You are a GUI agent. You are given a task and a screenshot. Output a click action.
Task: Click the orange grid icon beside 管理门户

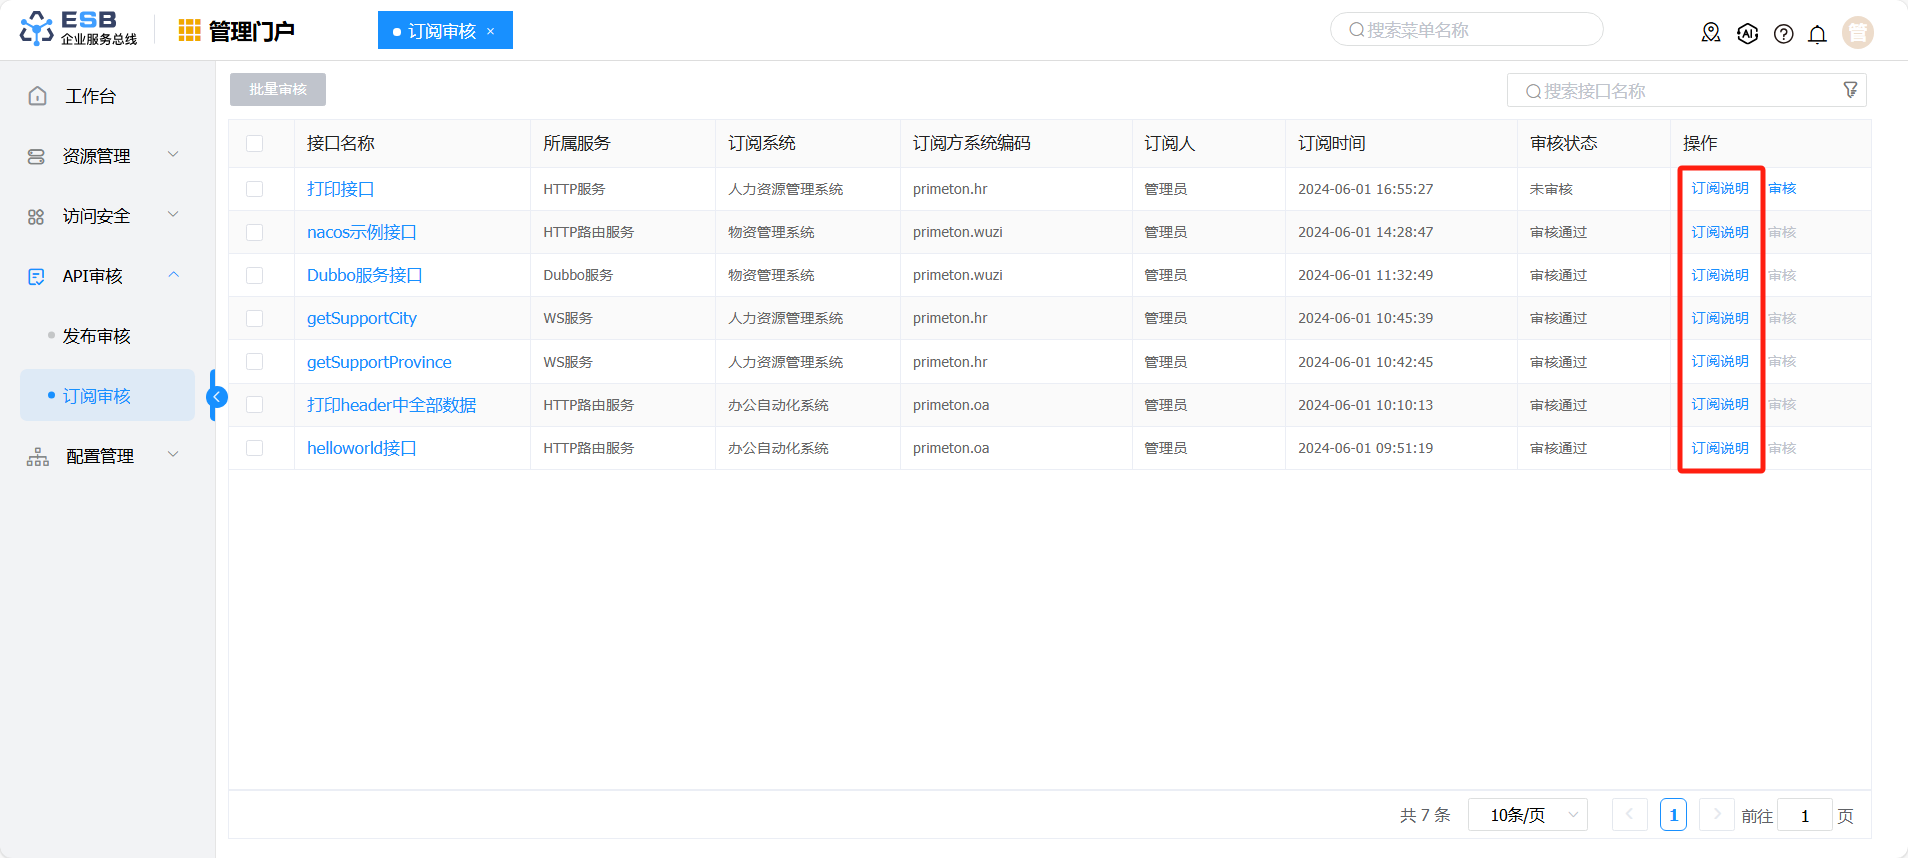(x=189, y=31)
